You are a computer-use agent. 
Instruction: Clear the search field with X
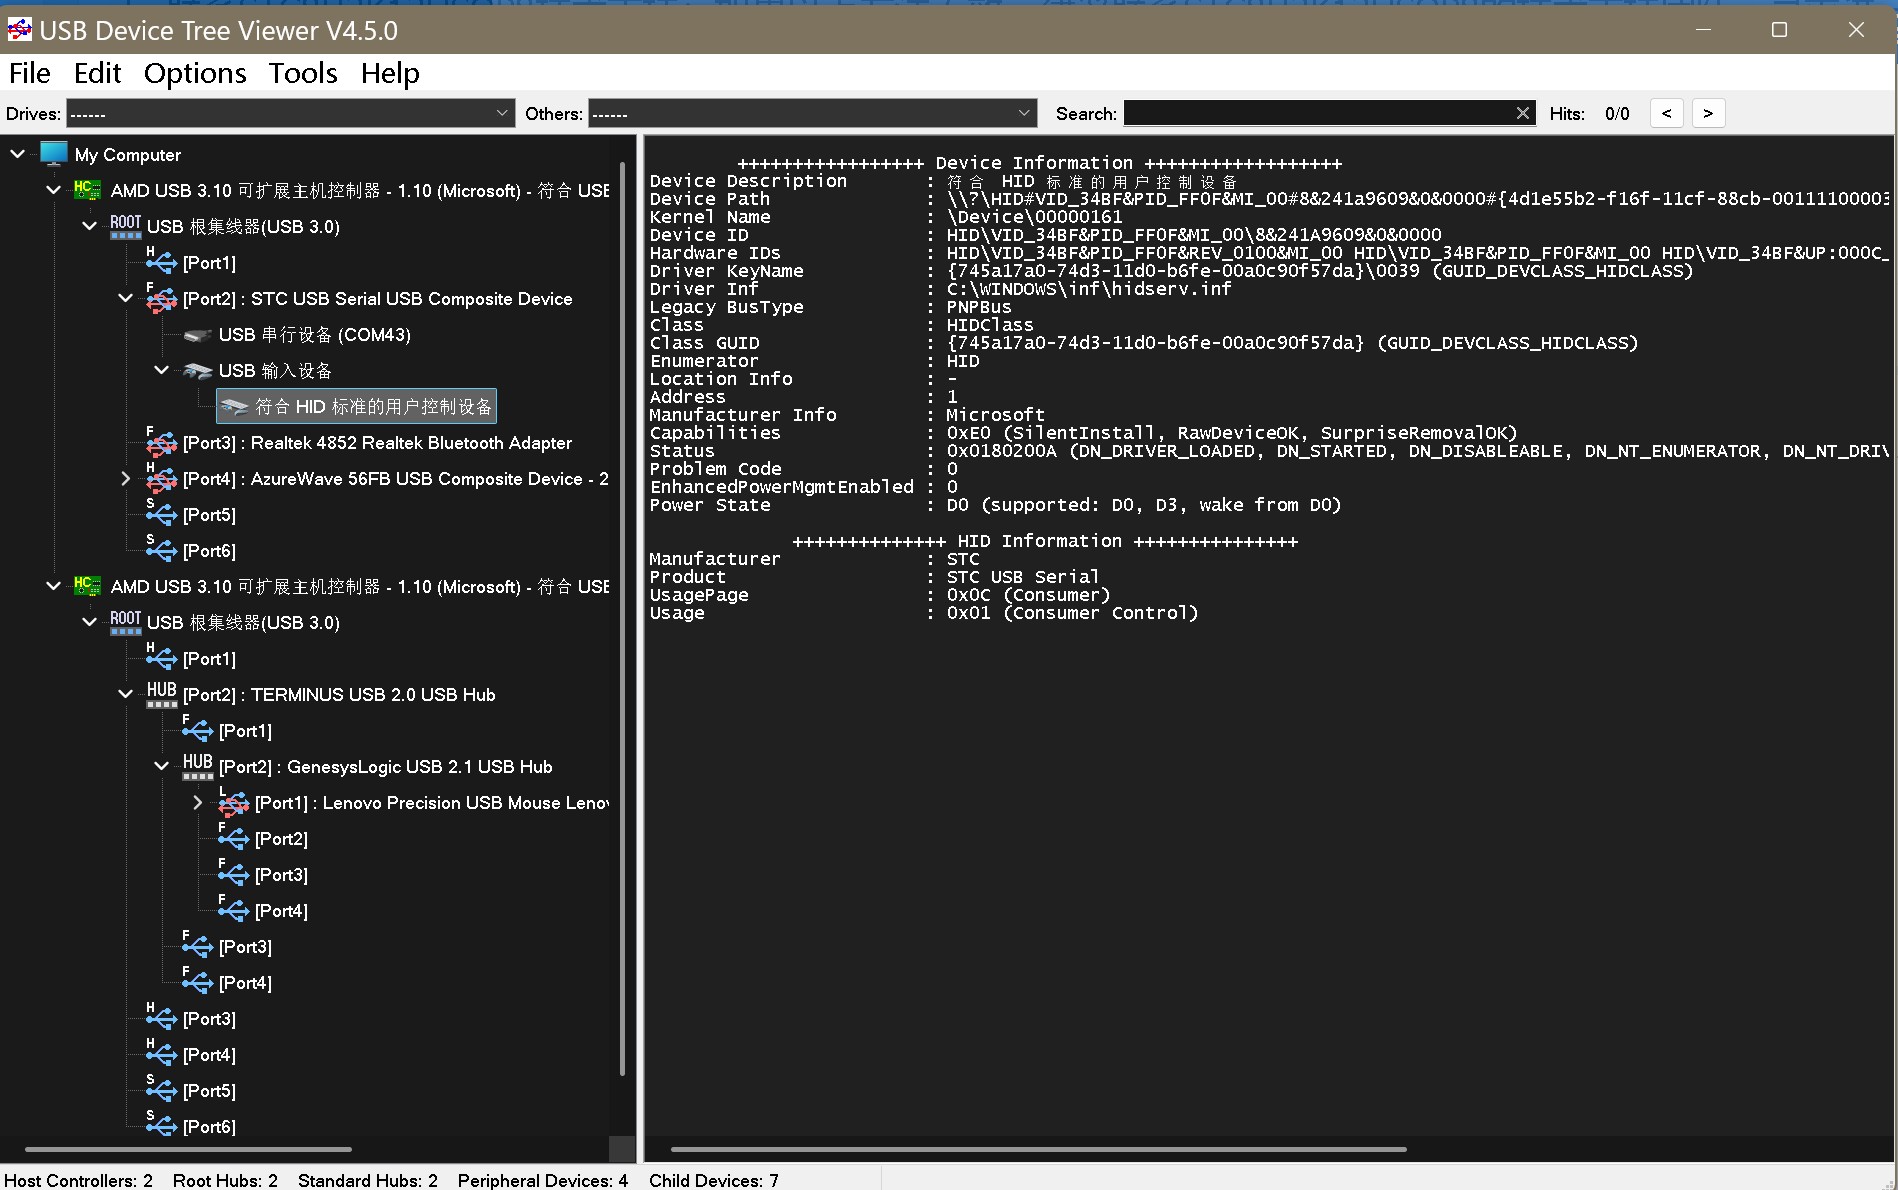[1522, 113]
